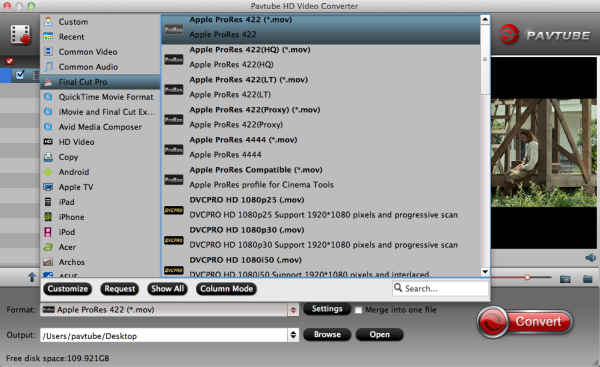Open the snapshot camera icon

pos(565,279)
